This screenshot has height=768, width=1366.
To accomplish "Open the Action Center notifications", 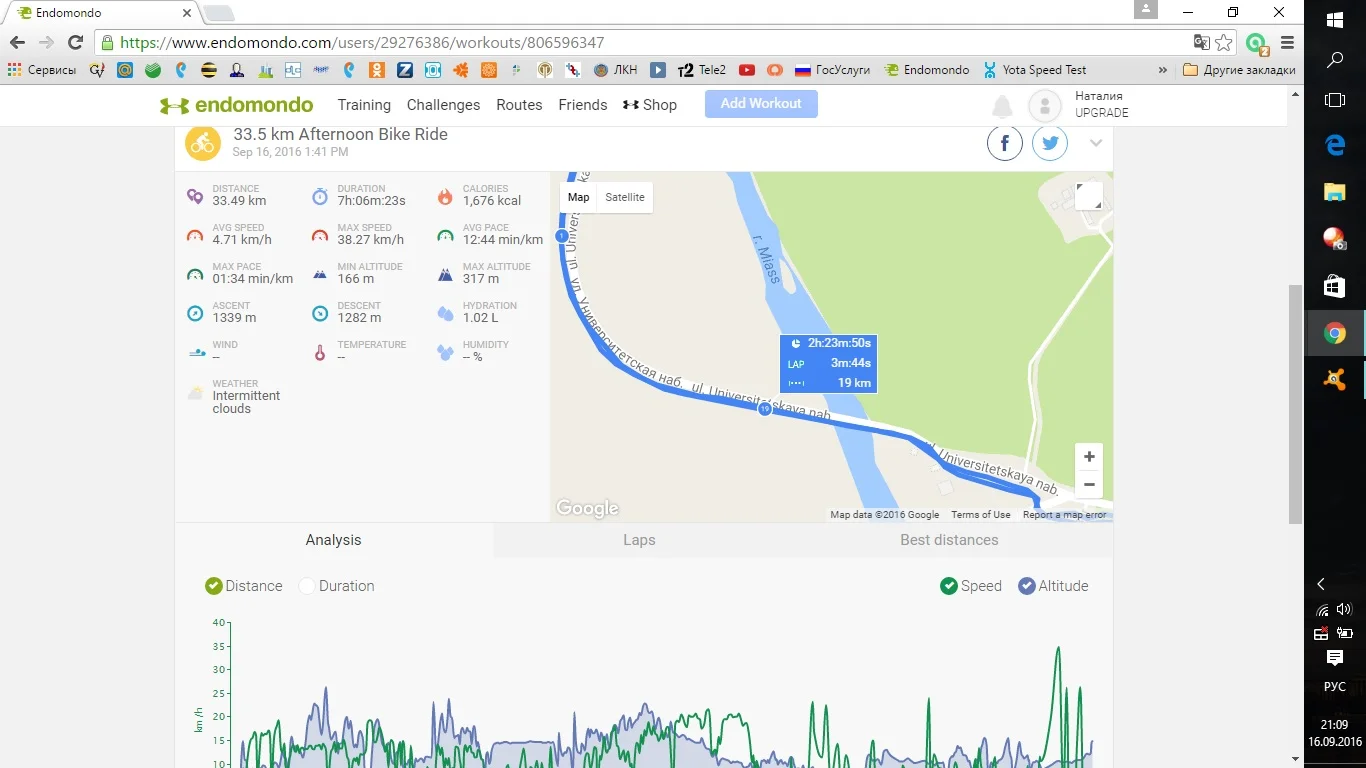I will [x=1335, y=657].
